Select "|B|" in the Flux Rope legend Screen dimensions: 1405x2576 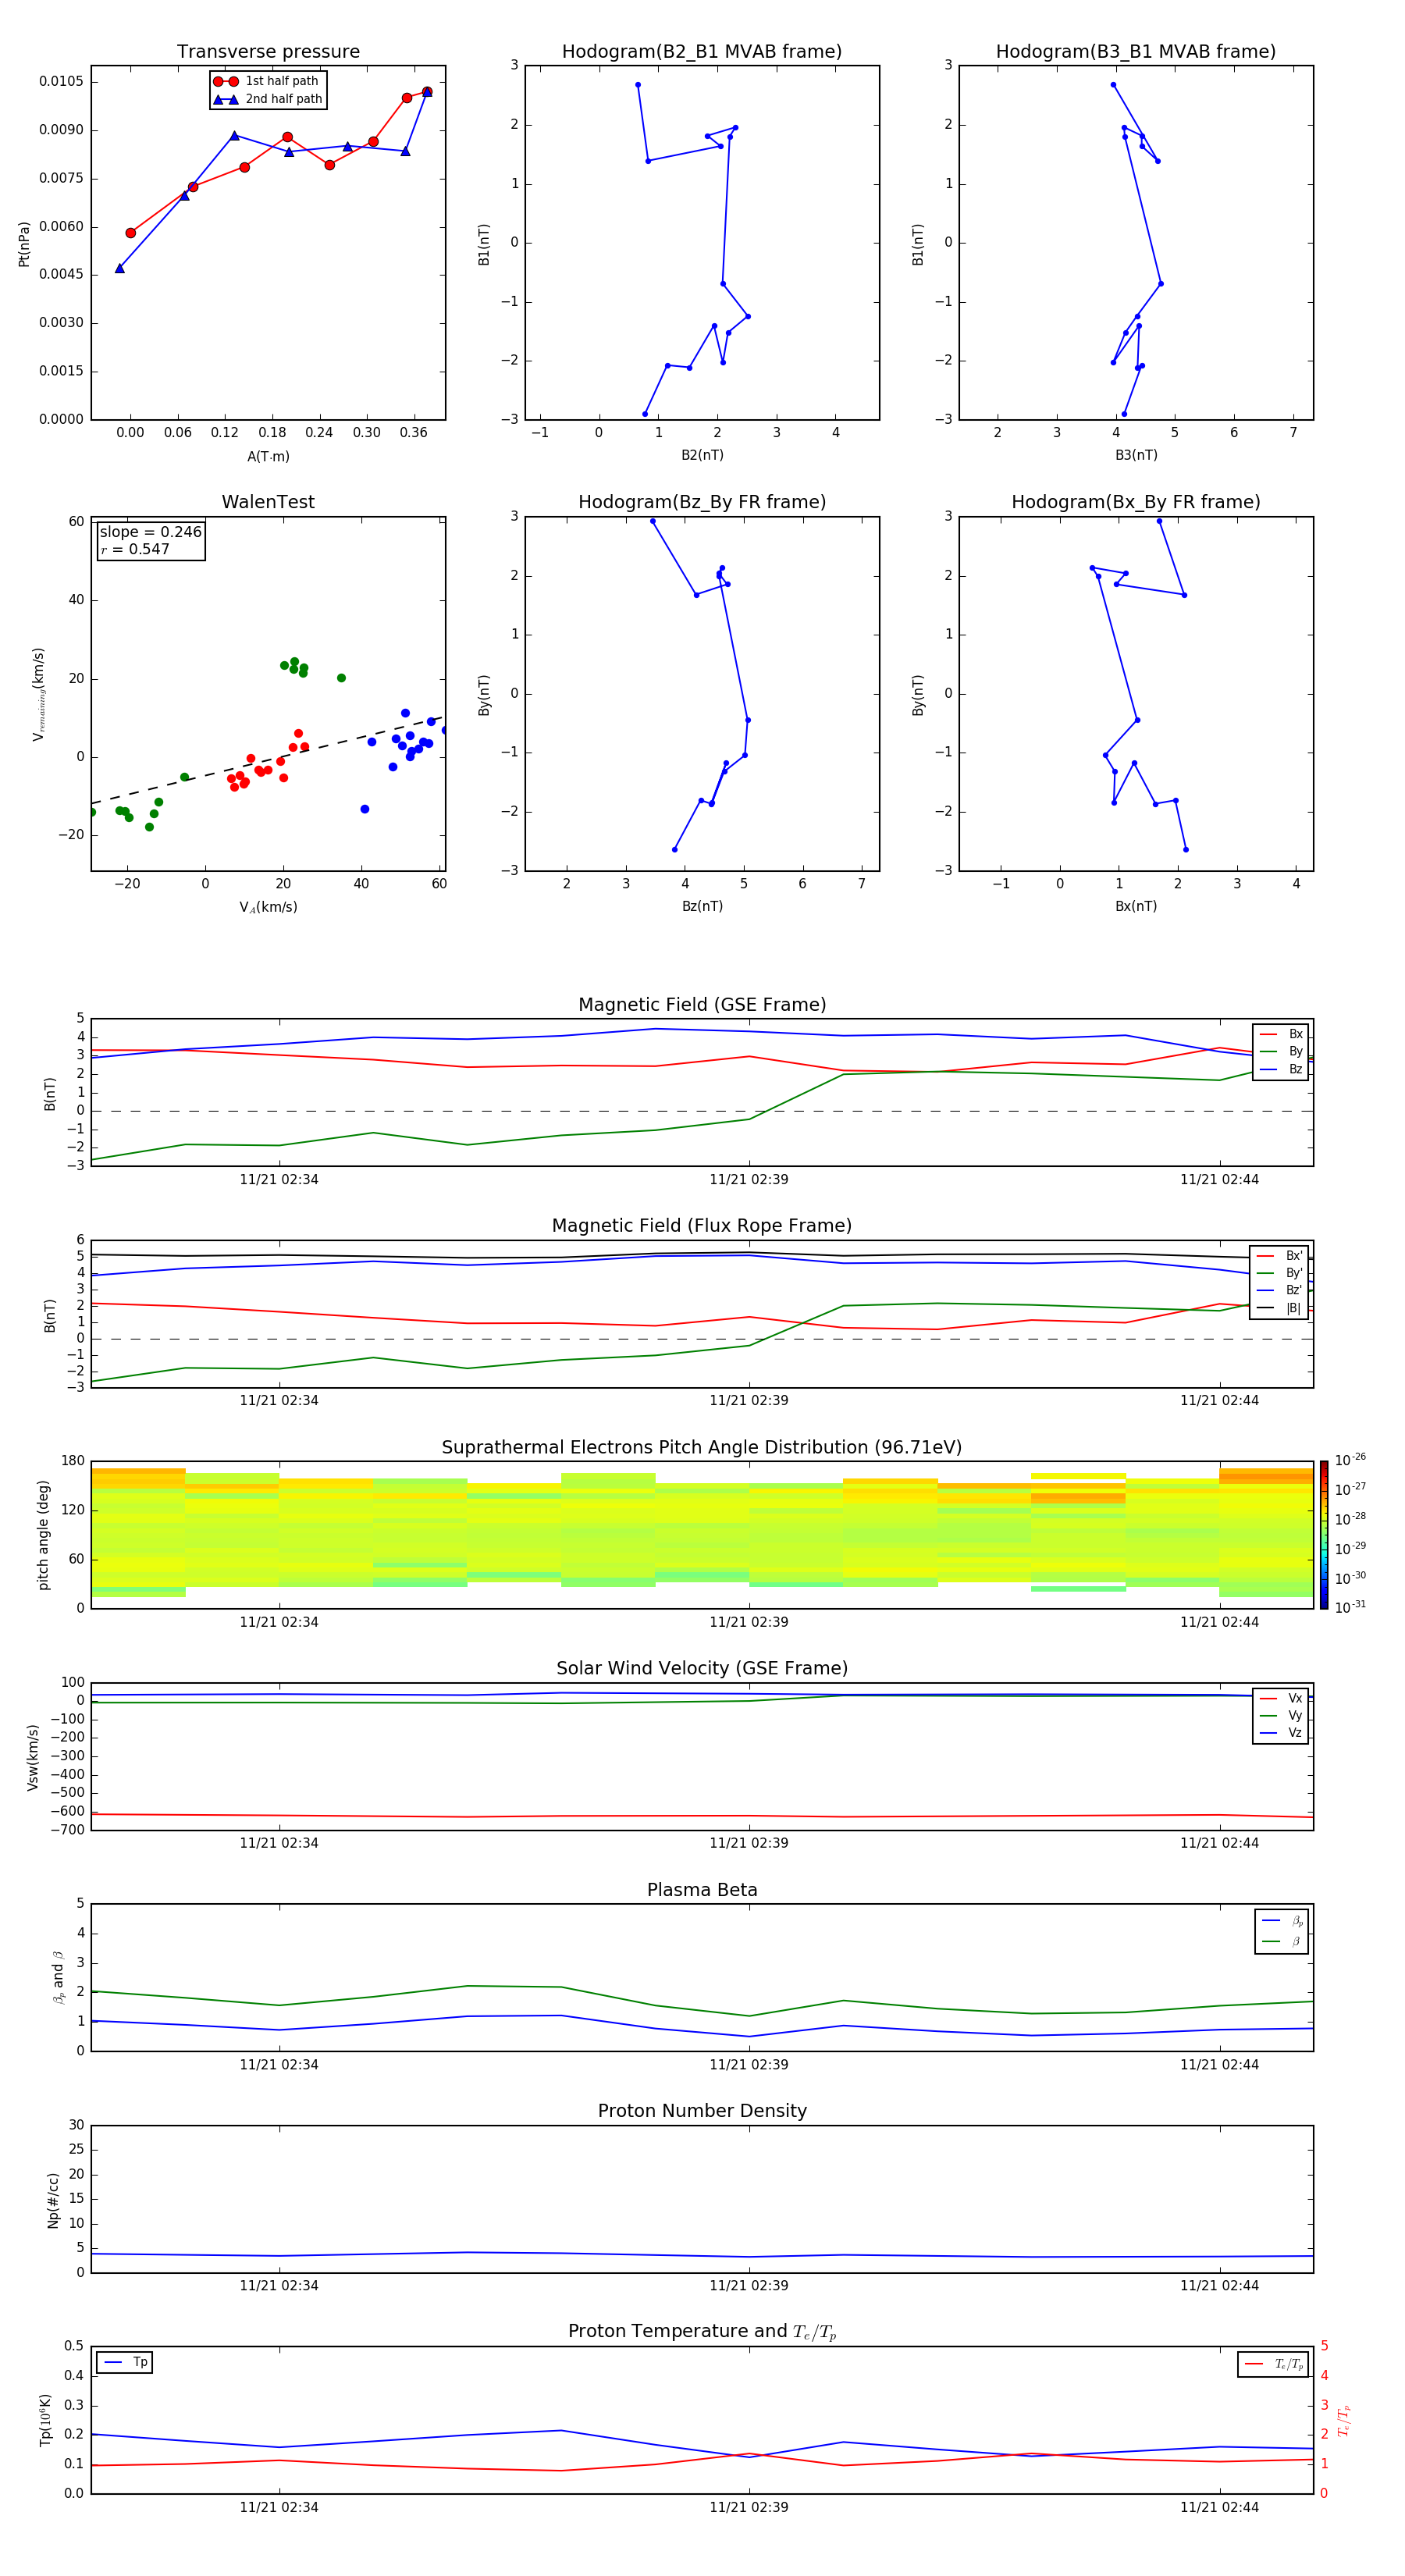pos(1279,1308)
